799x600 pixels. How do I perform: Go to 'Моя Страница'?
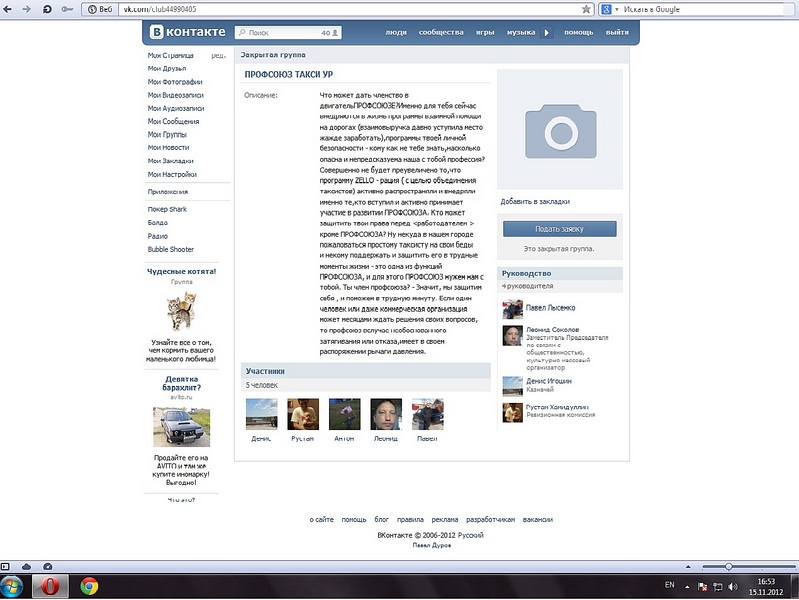pos(170,55)
